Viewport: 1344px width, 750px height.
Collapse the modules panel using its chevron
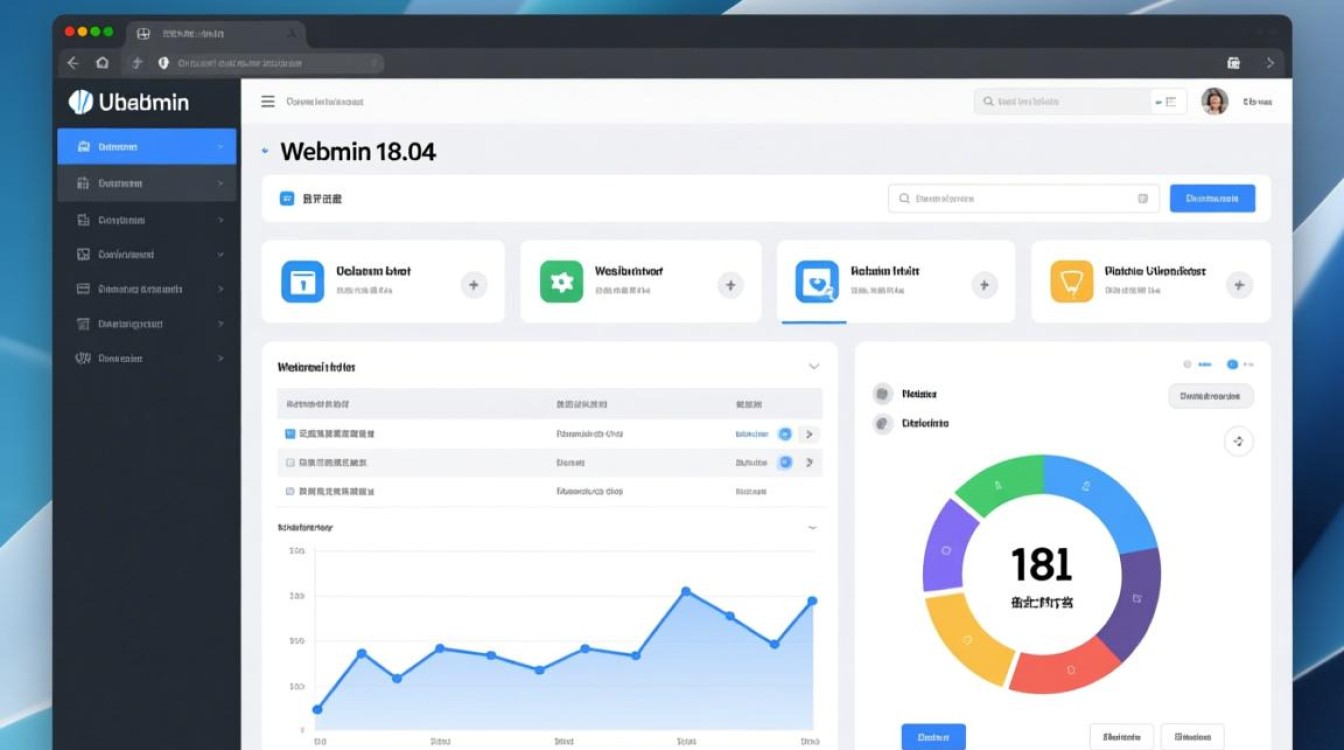(814, 366)
